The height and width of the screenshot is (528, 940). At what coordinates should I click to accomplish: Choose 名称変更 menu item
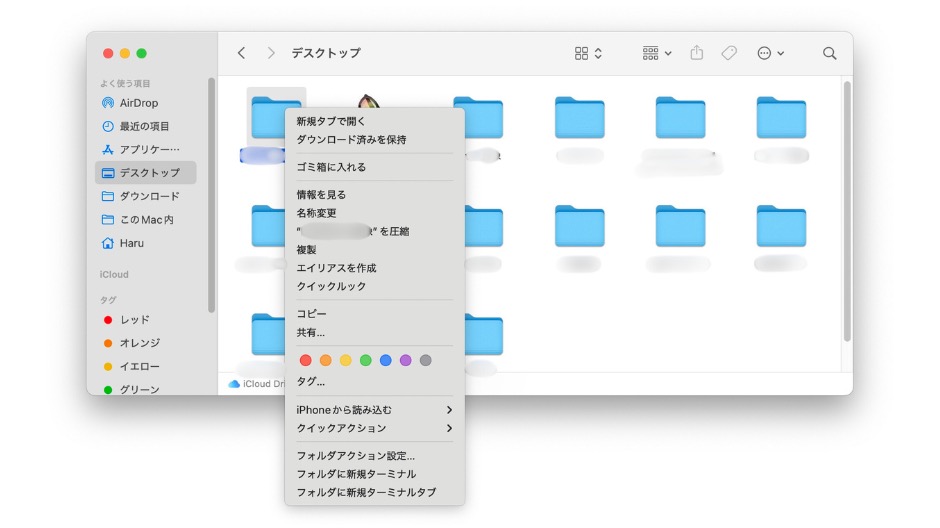[375, 213]
